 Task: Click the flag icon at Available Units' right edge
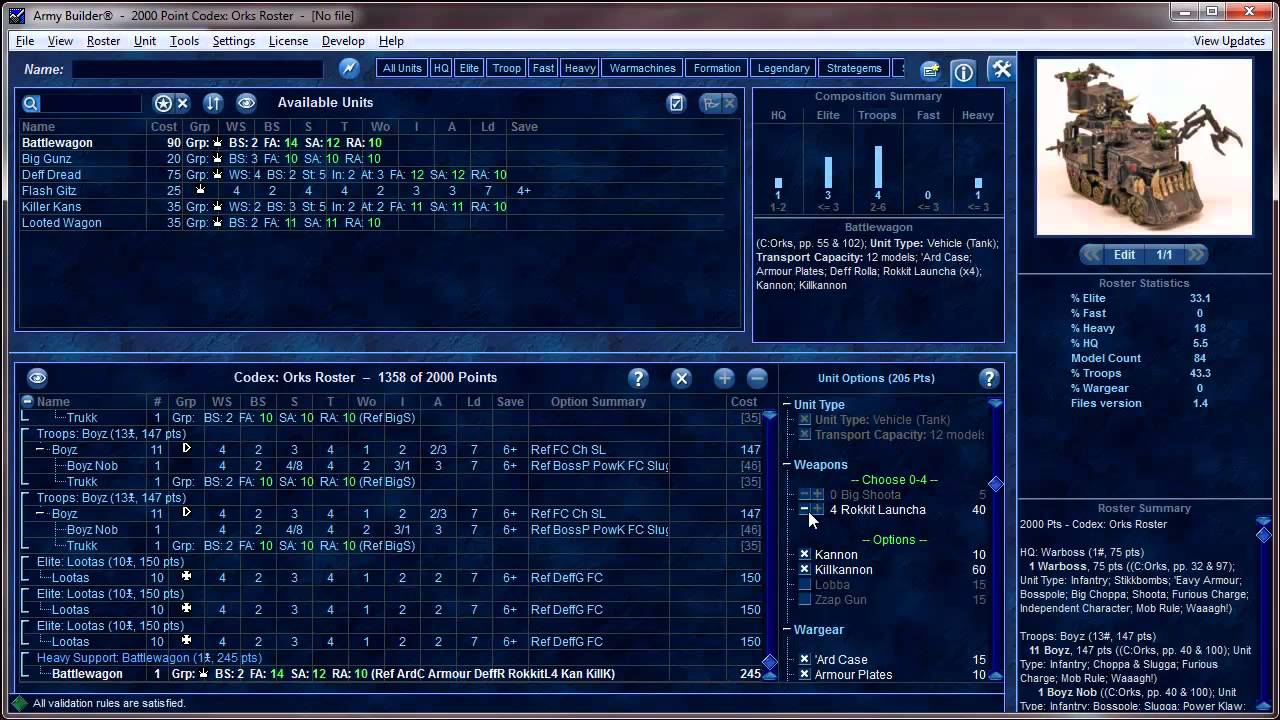711,103
